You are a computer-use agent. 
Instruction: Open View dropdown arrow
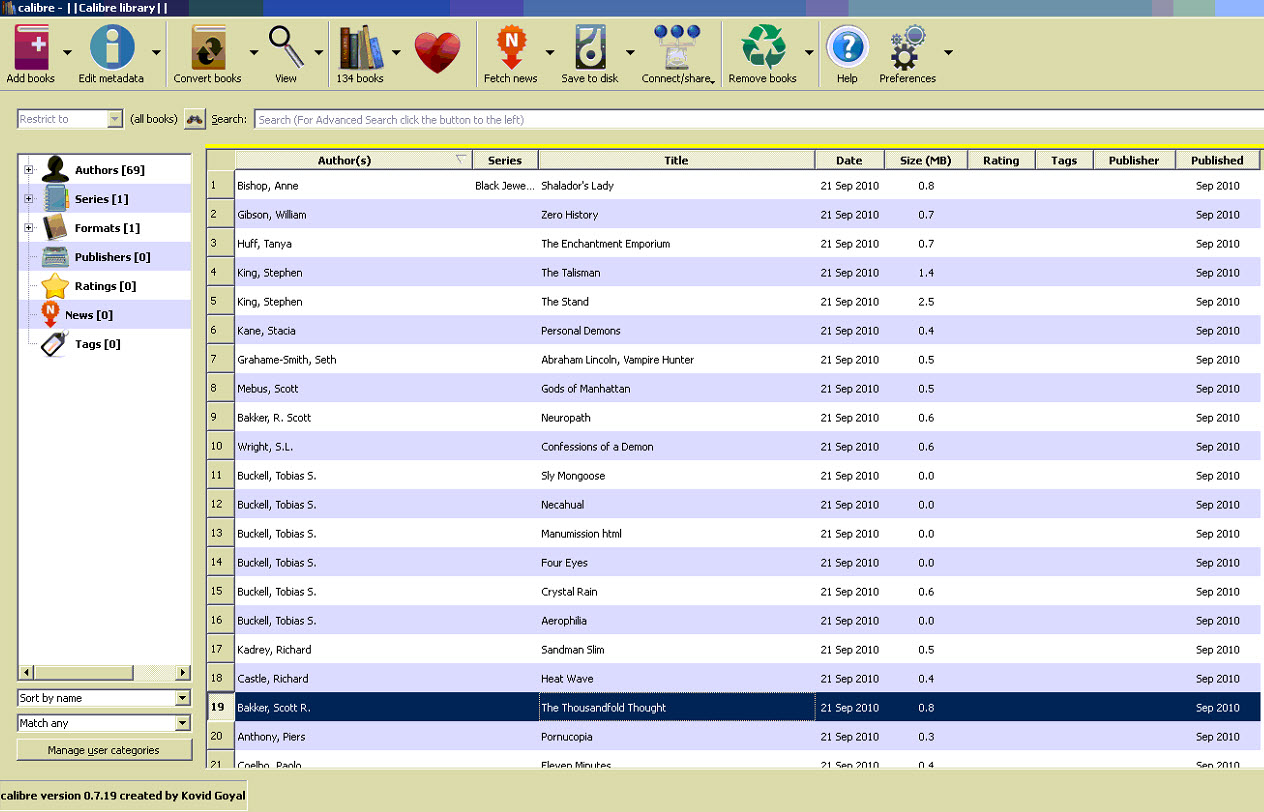coord(318,52)
